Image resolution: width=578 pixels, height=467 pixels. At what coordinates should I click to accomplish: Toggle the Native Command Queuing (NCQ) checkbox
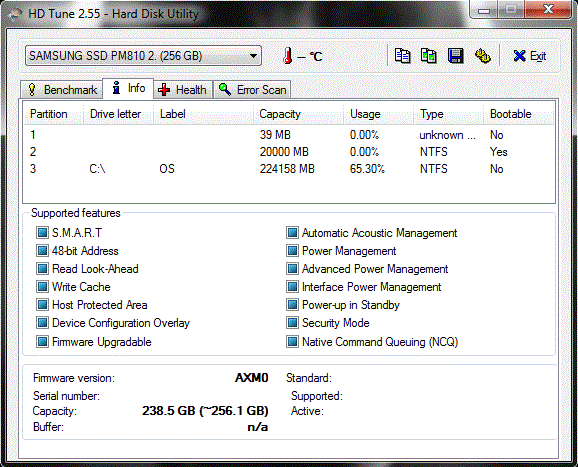coord(292,341)
